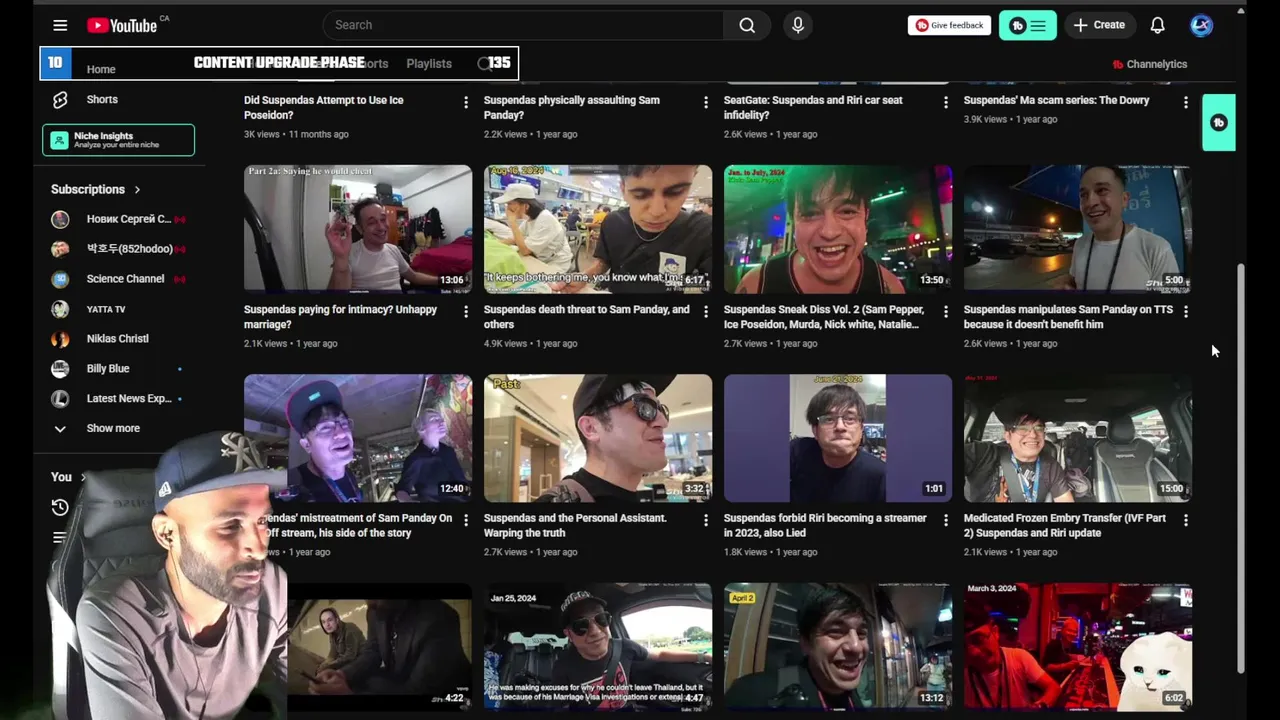
Task: Open title 'Medicated Frozen Embry Transfer'
Action: [x=1065, y=525]
